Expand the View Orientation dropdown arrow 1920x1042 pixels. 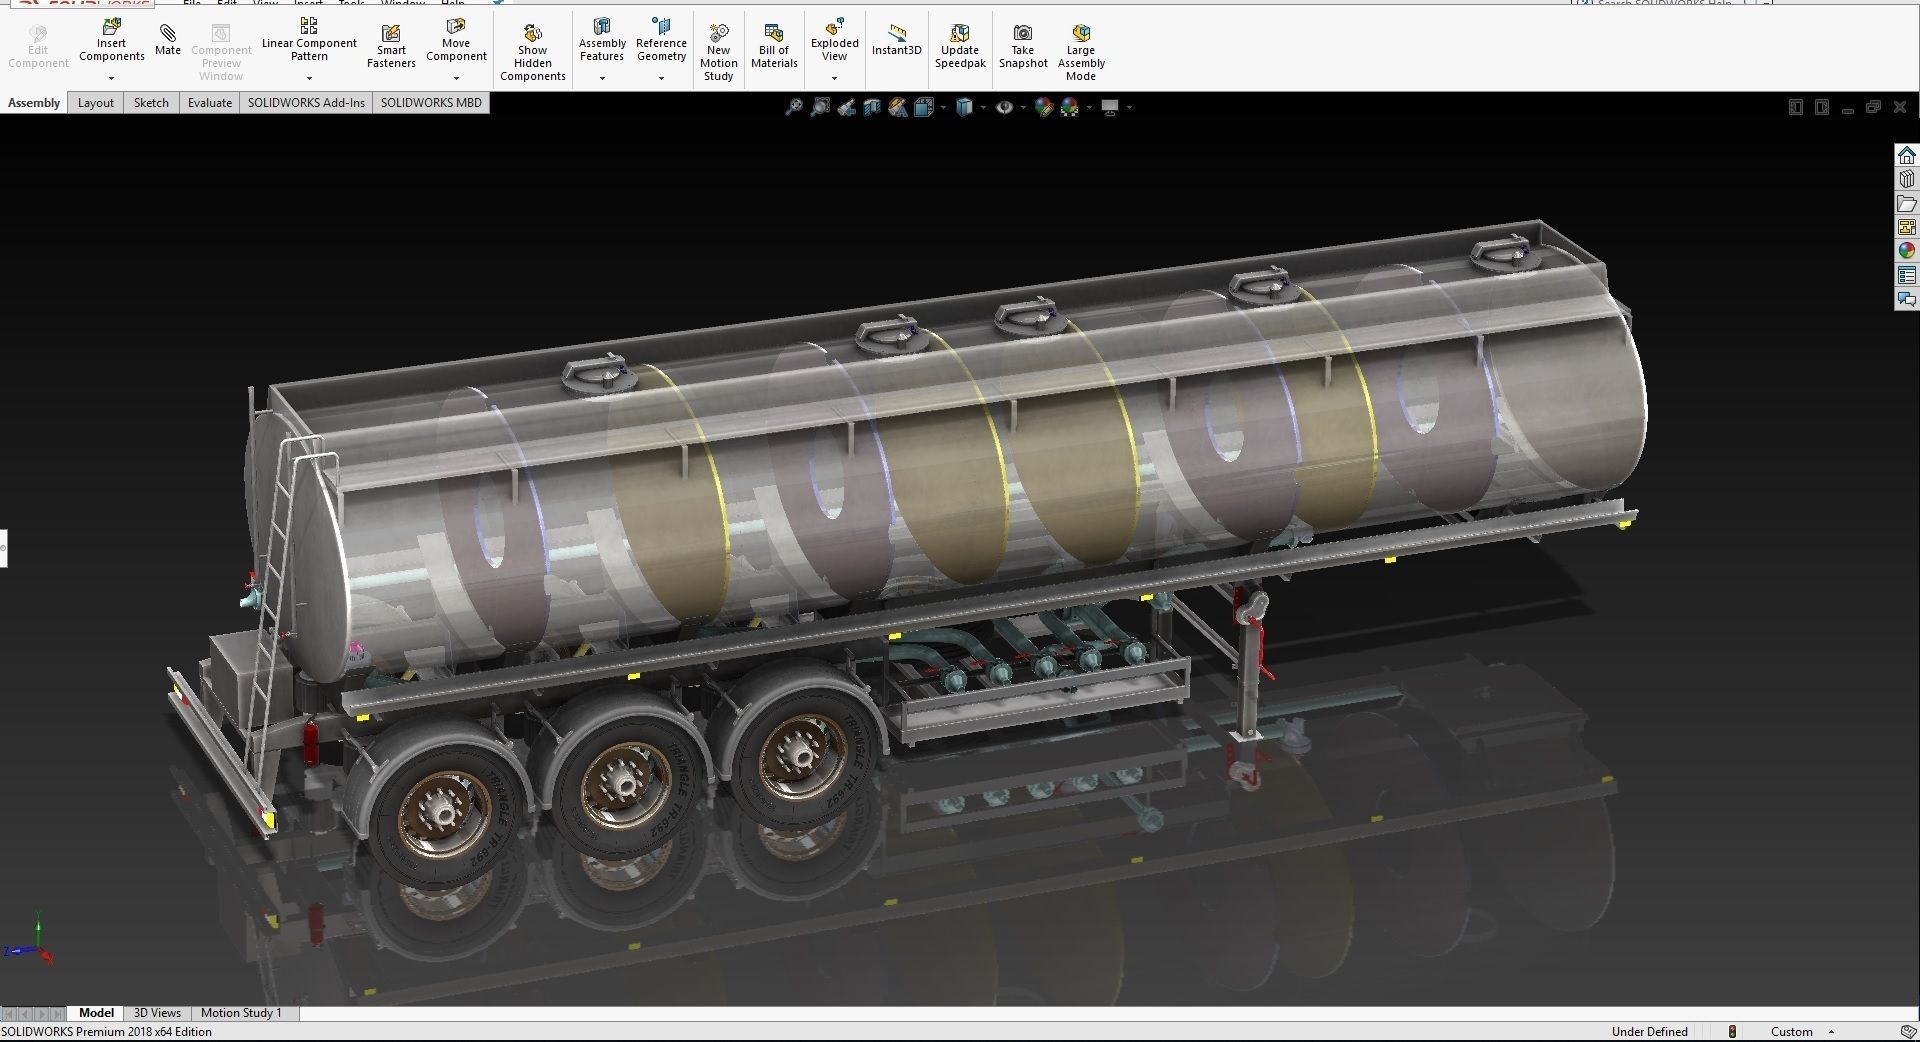click(943, 107)
